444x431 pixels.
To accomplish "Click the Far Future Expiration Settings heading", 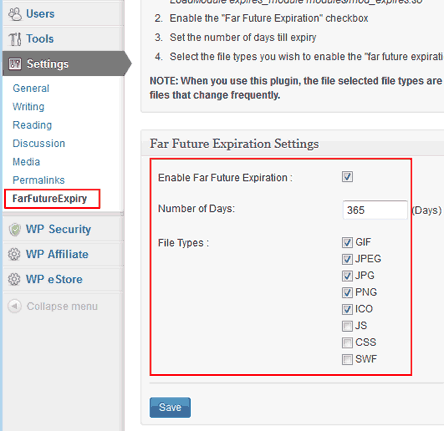I will (234, 144).
